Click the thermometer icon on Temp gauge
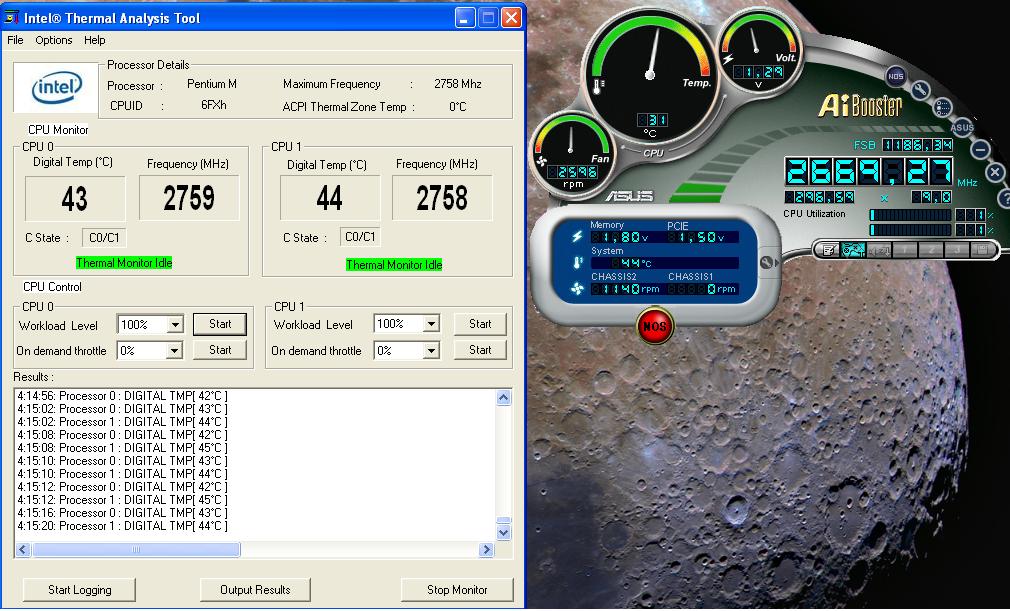The width and height of the screenshot is (1010, 611). coord(598,86)
